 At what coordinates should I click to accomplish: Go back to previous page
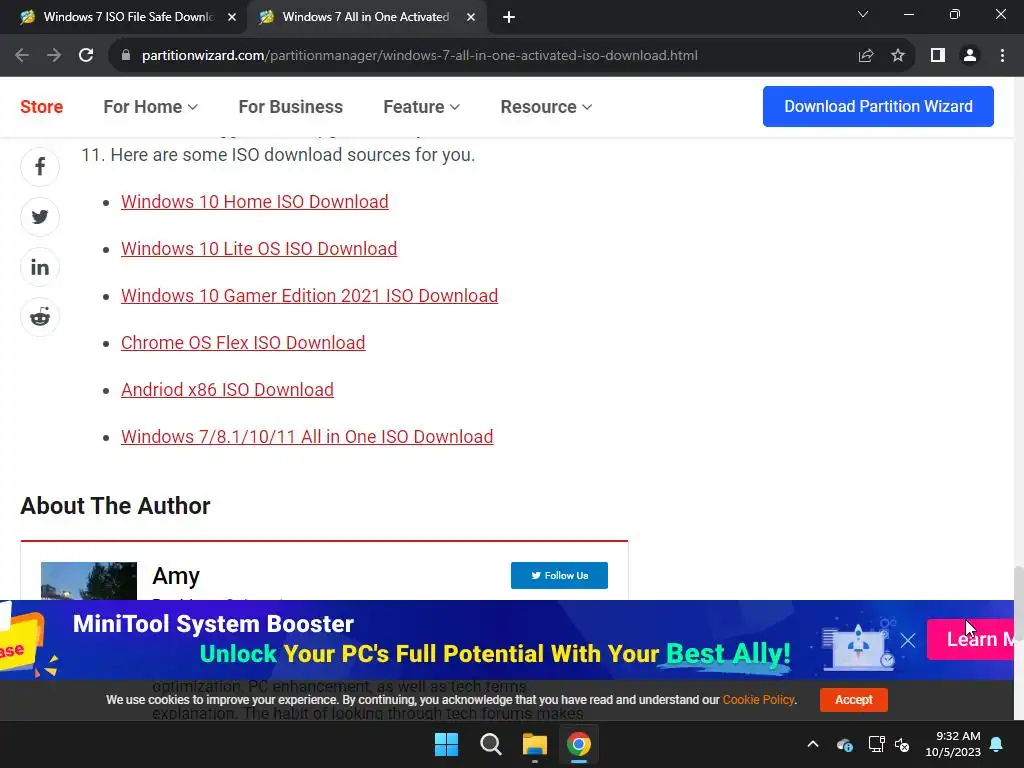pos(22,56)
